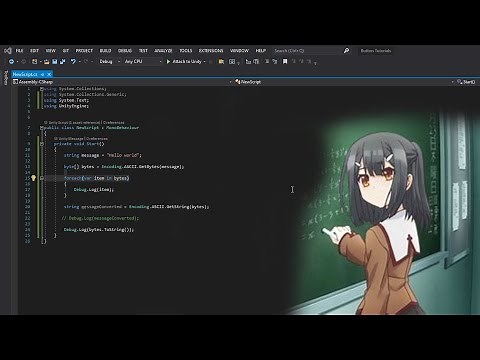480x360 pixels.
Task: Open the Toolbox side tab
Action: (6, 78)
